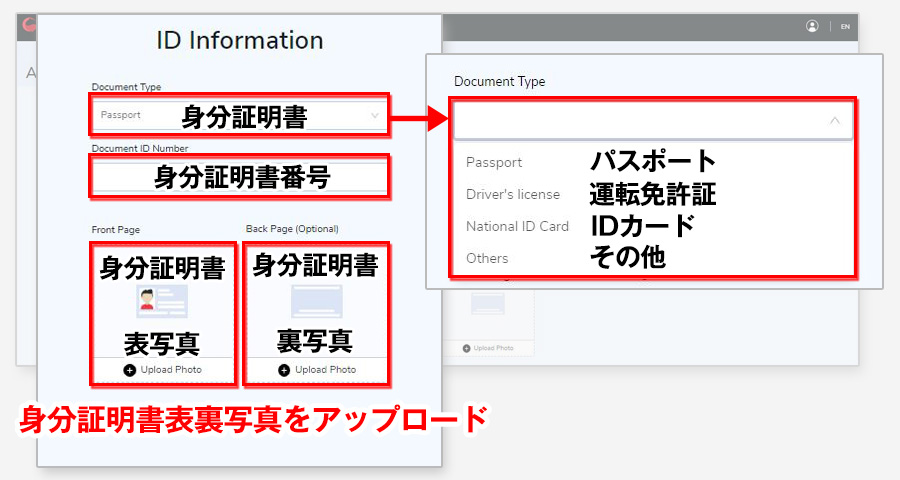Collapse the open Document Type list chevron

point(835,120)
